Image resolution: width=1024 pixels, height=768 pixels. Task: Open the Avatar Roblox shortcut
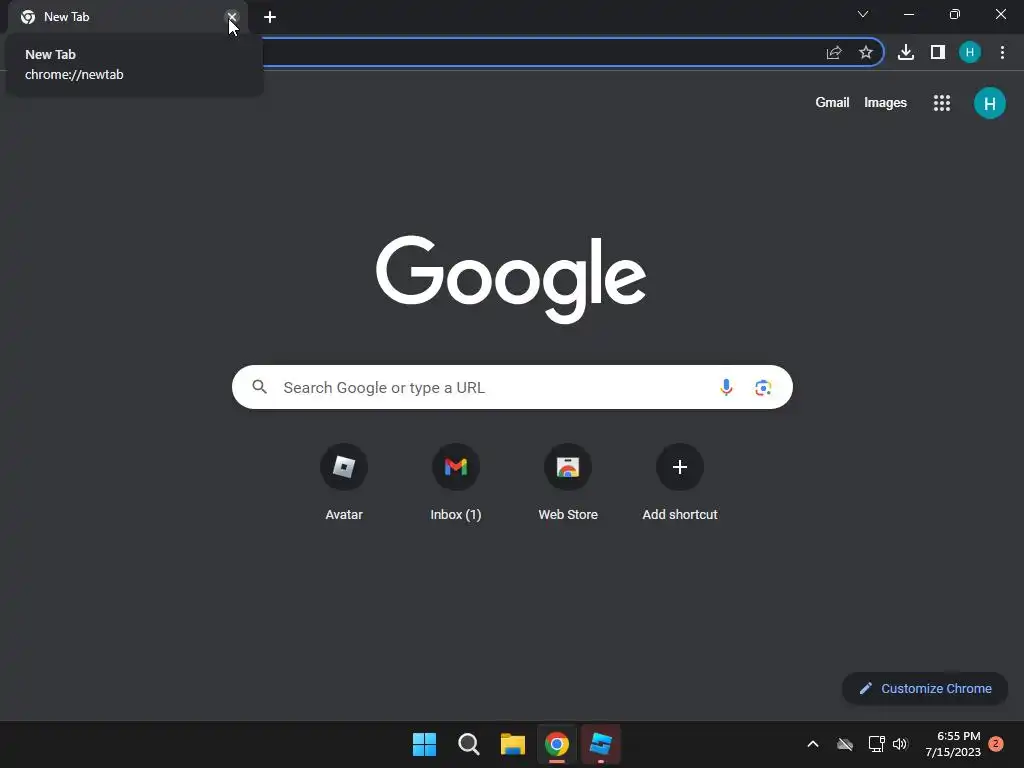(344, 482)
